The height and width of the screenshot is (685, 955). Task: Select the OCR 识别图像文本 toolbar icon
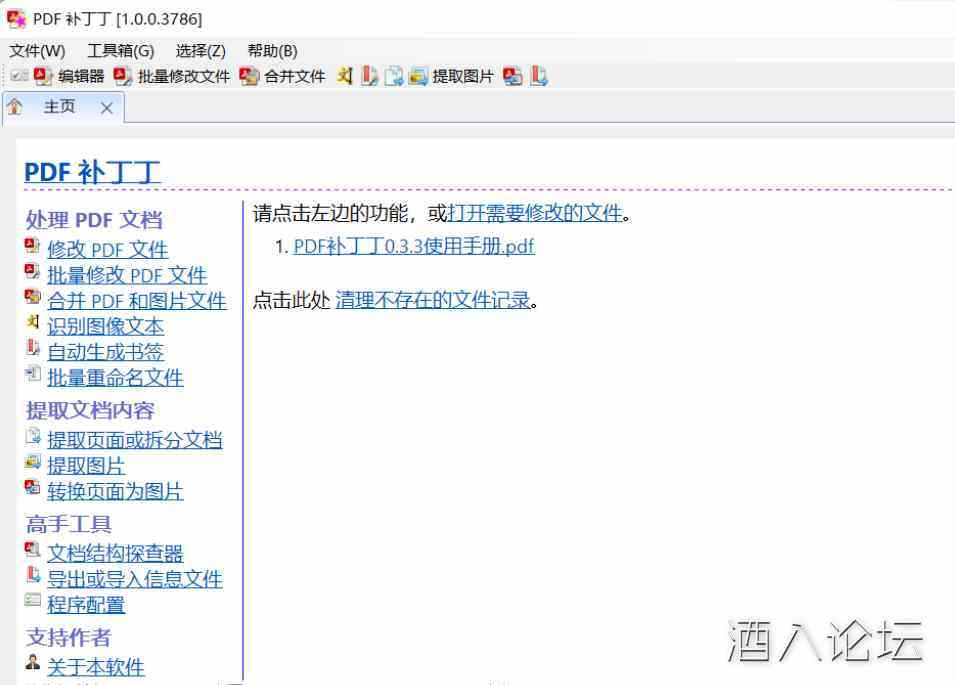[344, 75]
